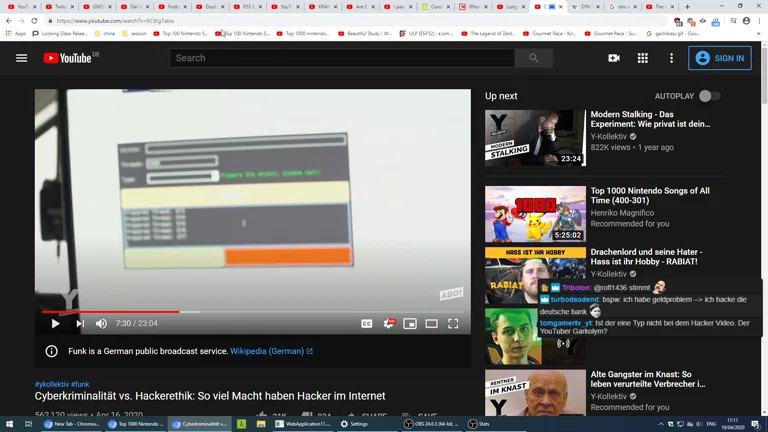The height and width of the screenshot is (432, 768).
Task: Click the blue SIGN IN button
Action: tap(720, 58)
